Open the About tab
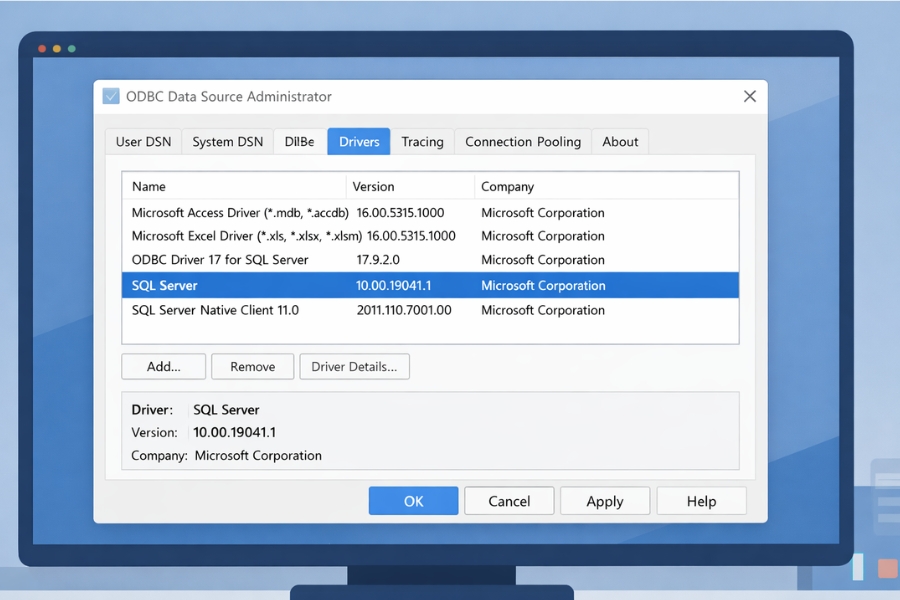Viewport: 900px width, 600px height. point(620,141)
